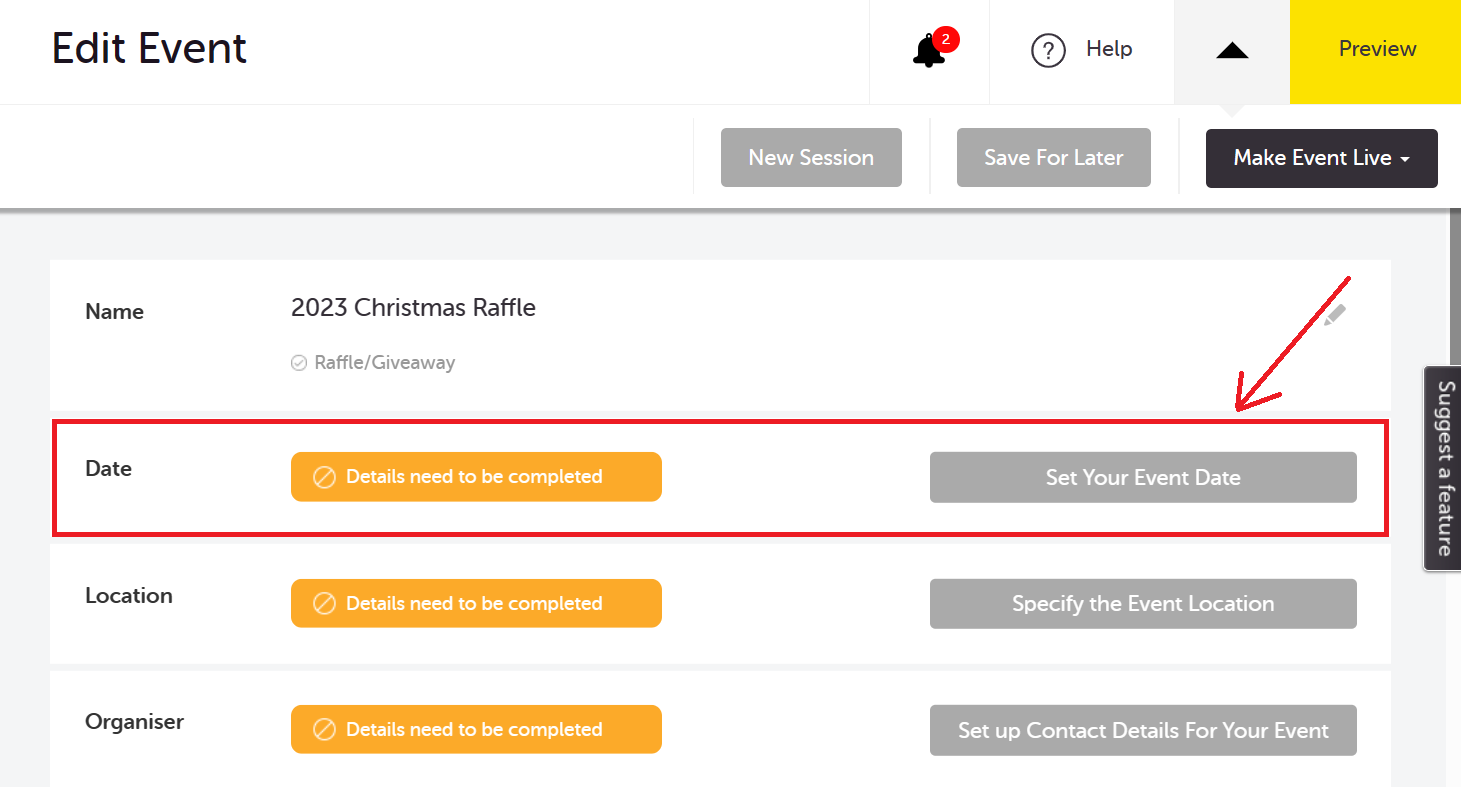
Task: Edit the event name using the pencil icon
Action: tap(1335, 312)
